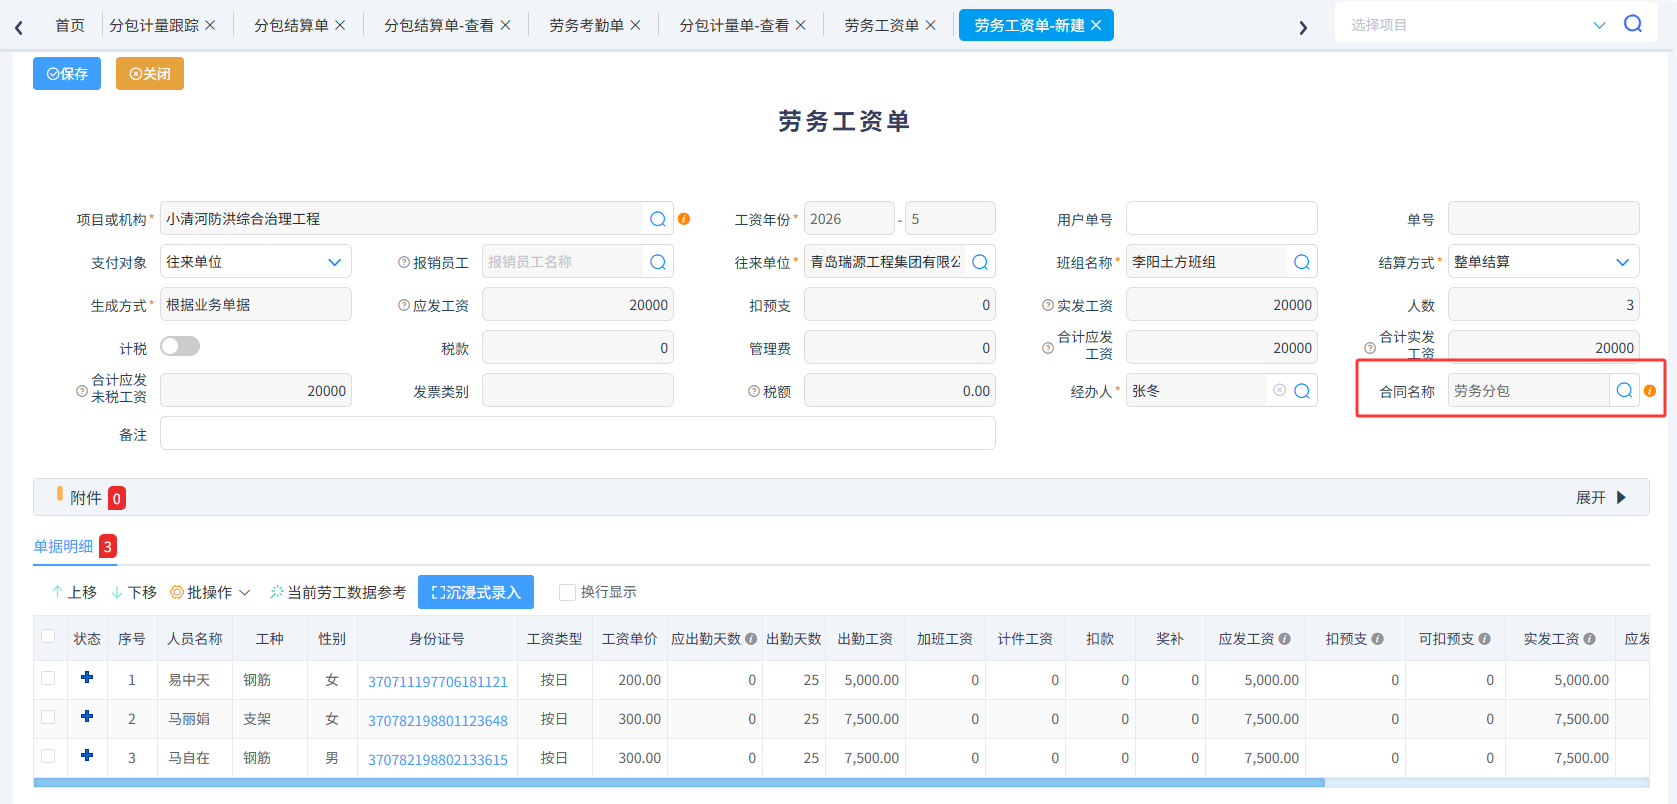Open the 结算方式 dropdown
1677x804 pixels.
coord(1544,262)
